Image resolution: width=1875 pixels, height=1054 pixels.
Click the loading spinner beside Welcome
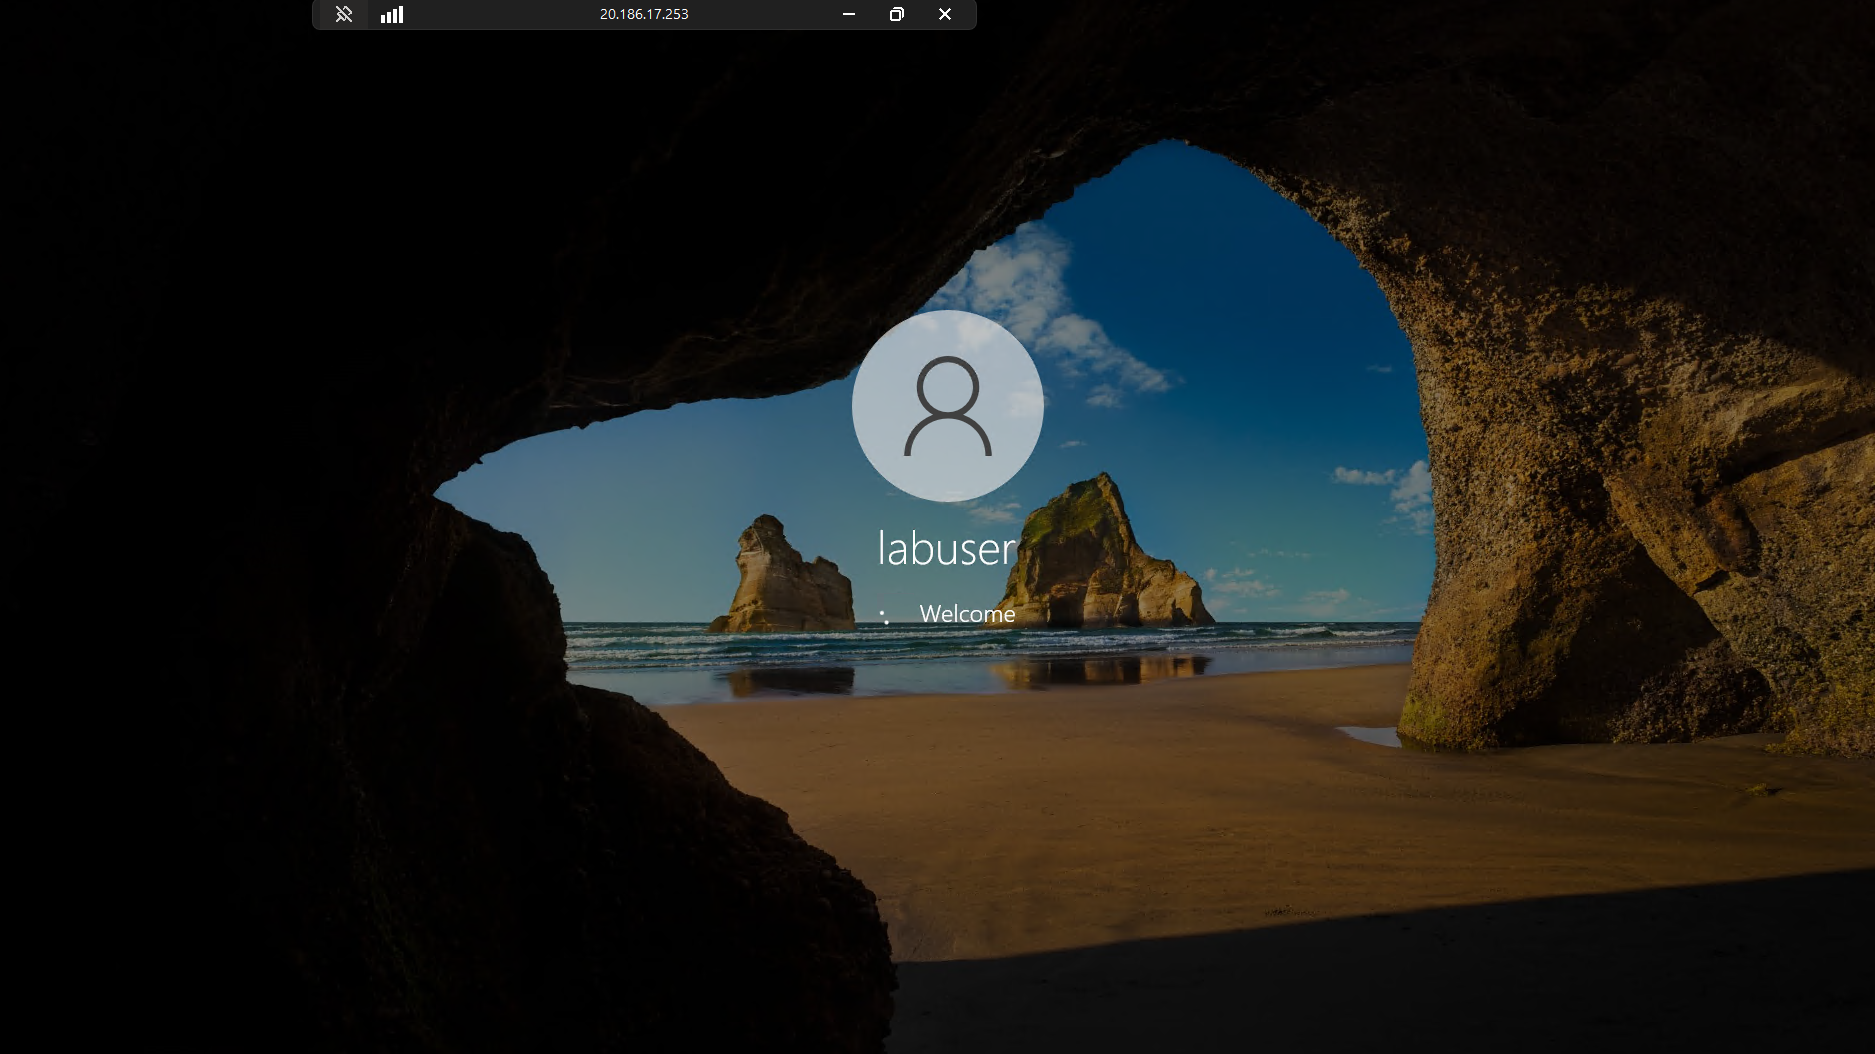click(x=885, y=615)
